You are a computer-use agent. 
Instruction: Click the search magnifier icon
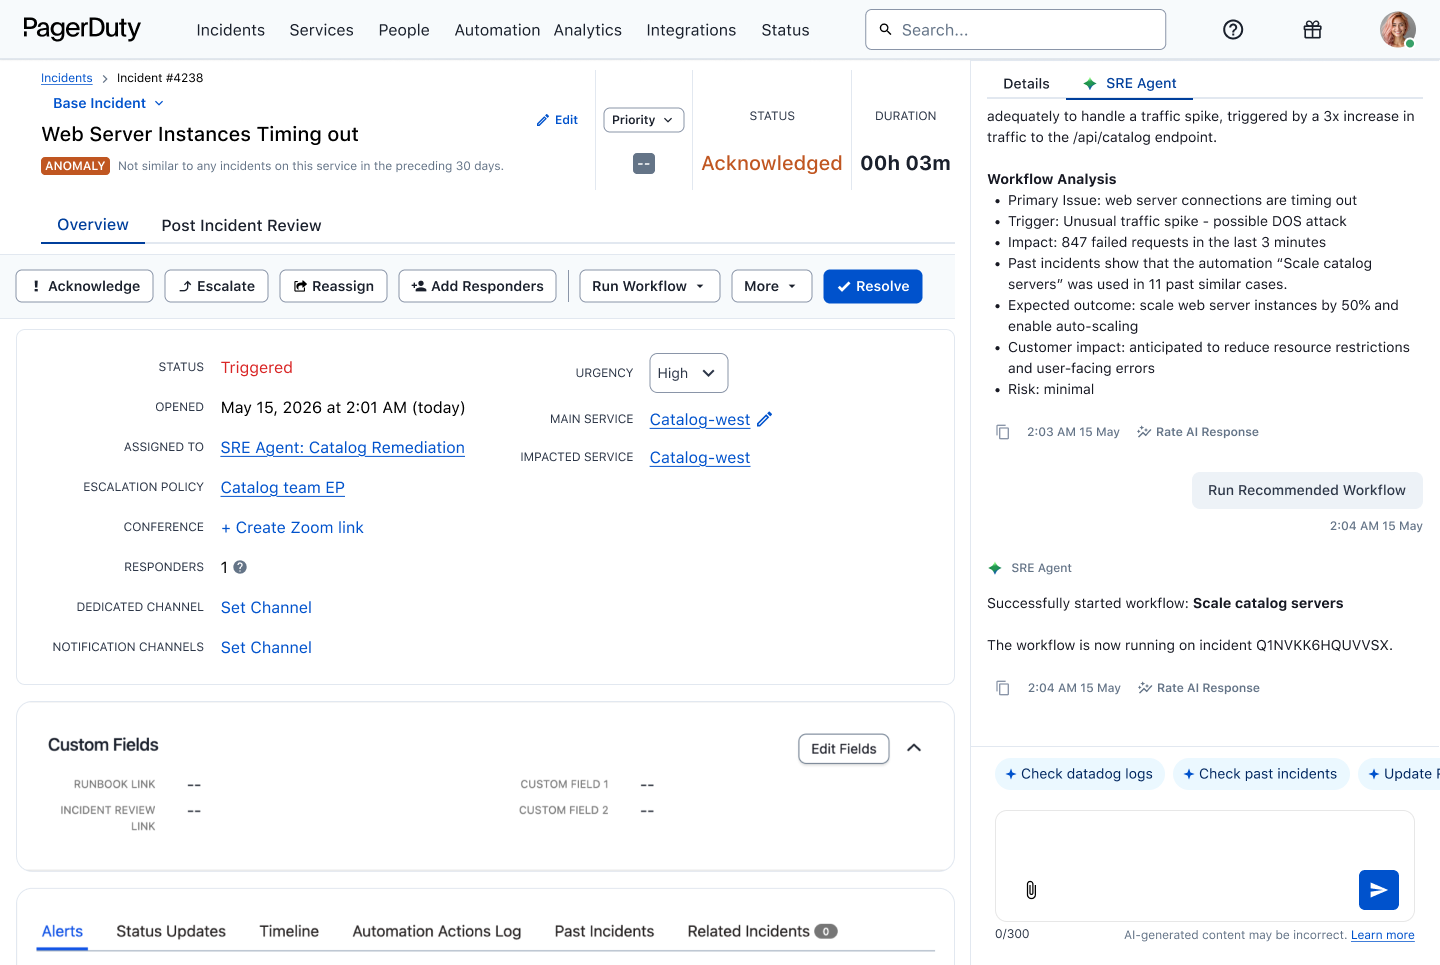(885, 30)
